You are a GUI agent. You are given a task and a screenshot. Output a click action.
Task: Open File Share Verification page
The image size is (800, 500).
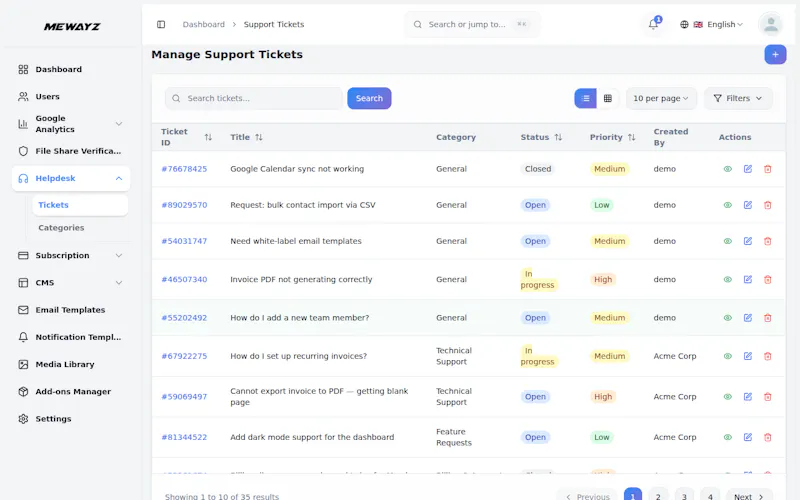[x=71, y=151]
